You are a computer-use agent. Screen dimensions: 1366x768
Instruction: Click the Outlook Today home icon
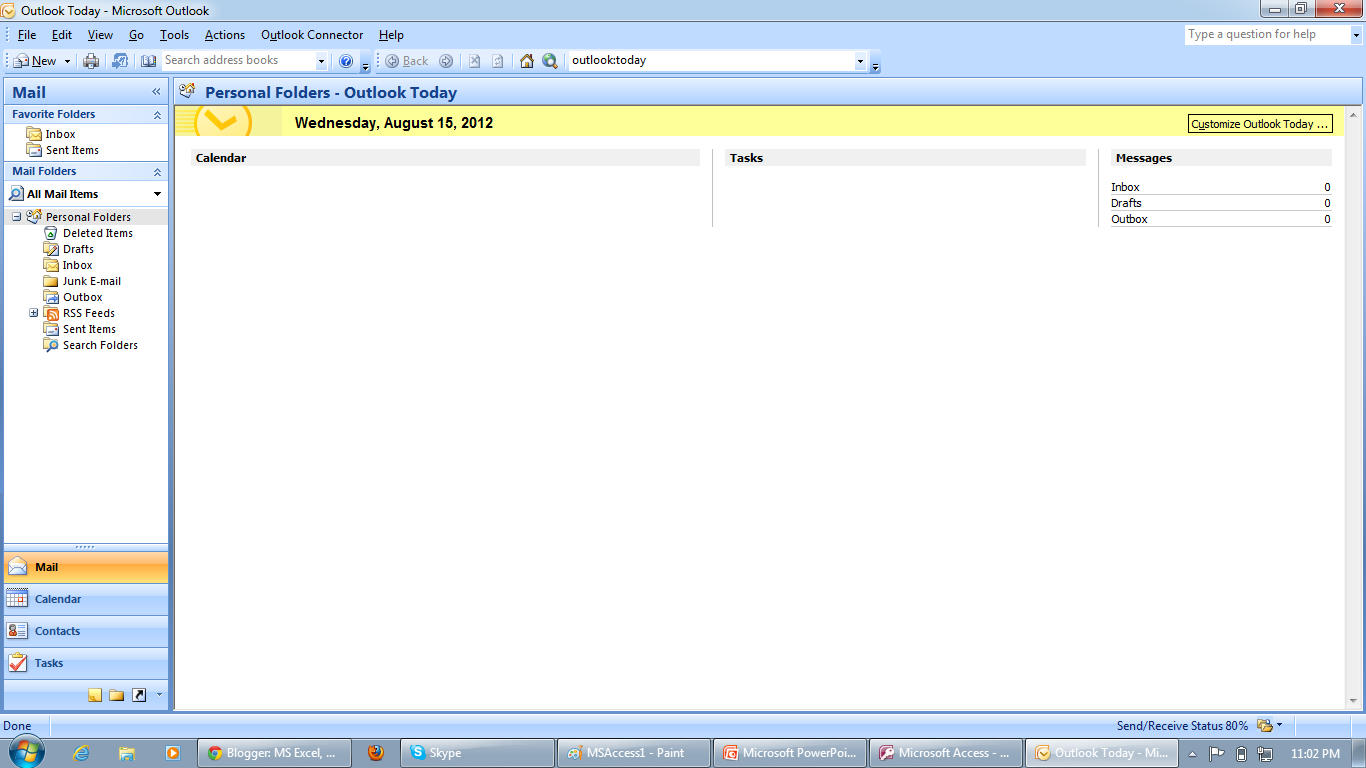tap(527, 61)
